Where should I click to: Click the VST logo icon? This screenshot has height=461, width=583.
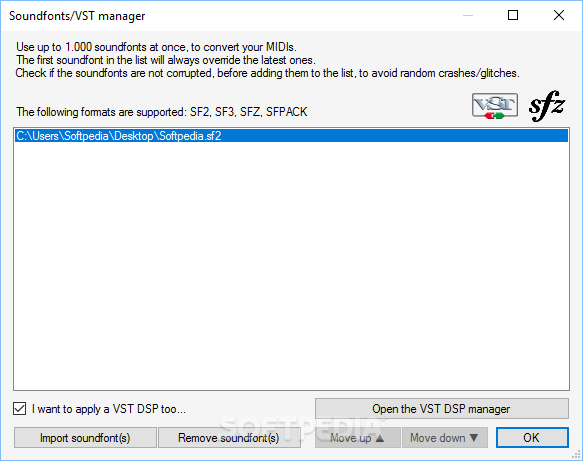(x=495, y=106)
